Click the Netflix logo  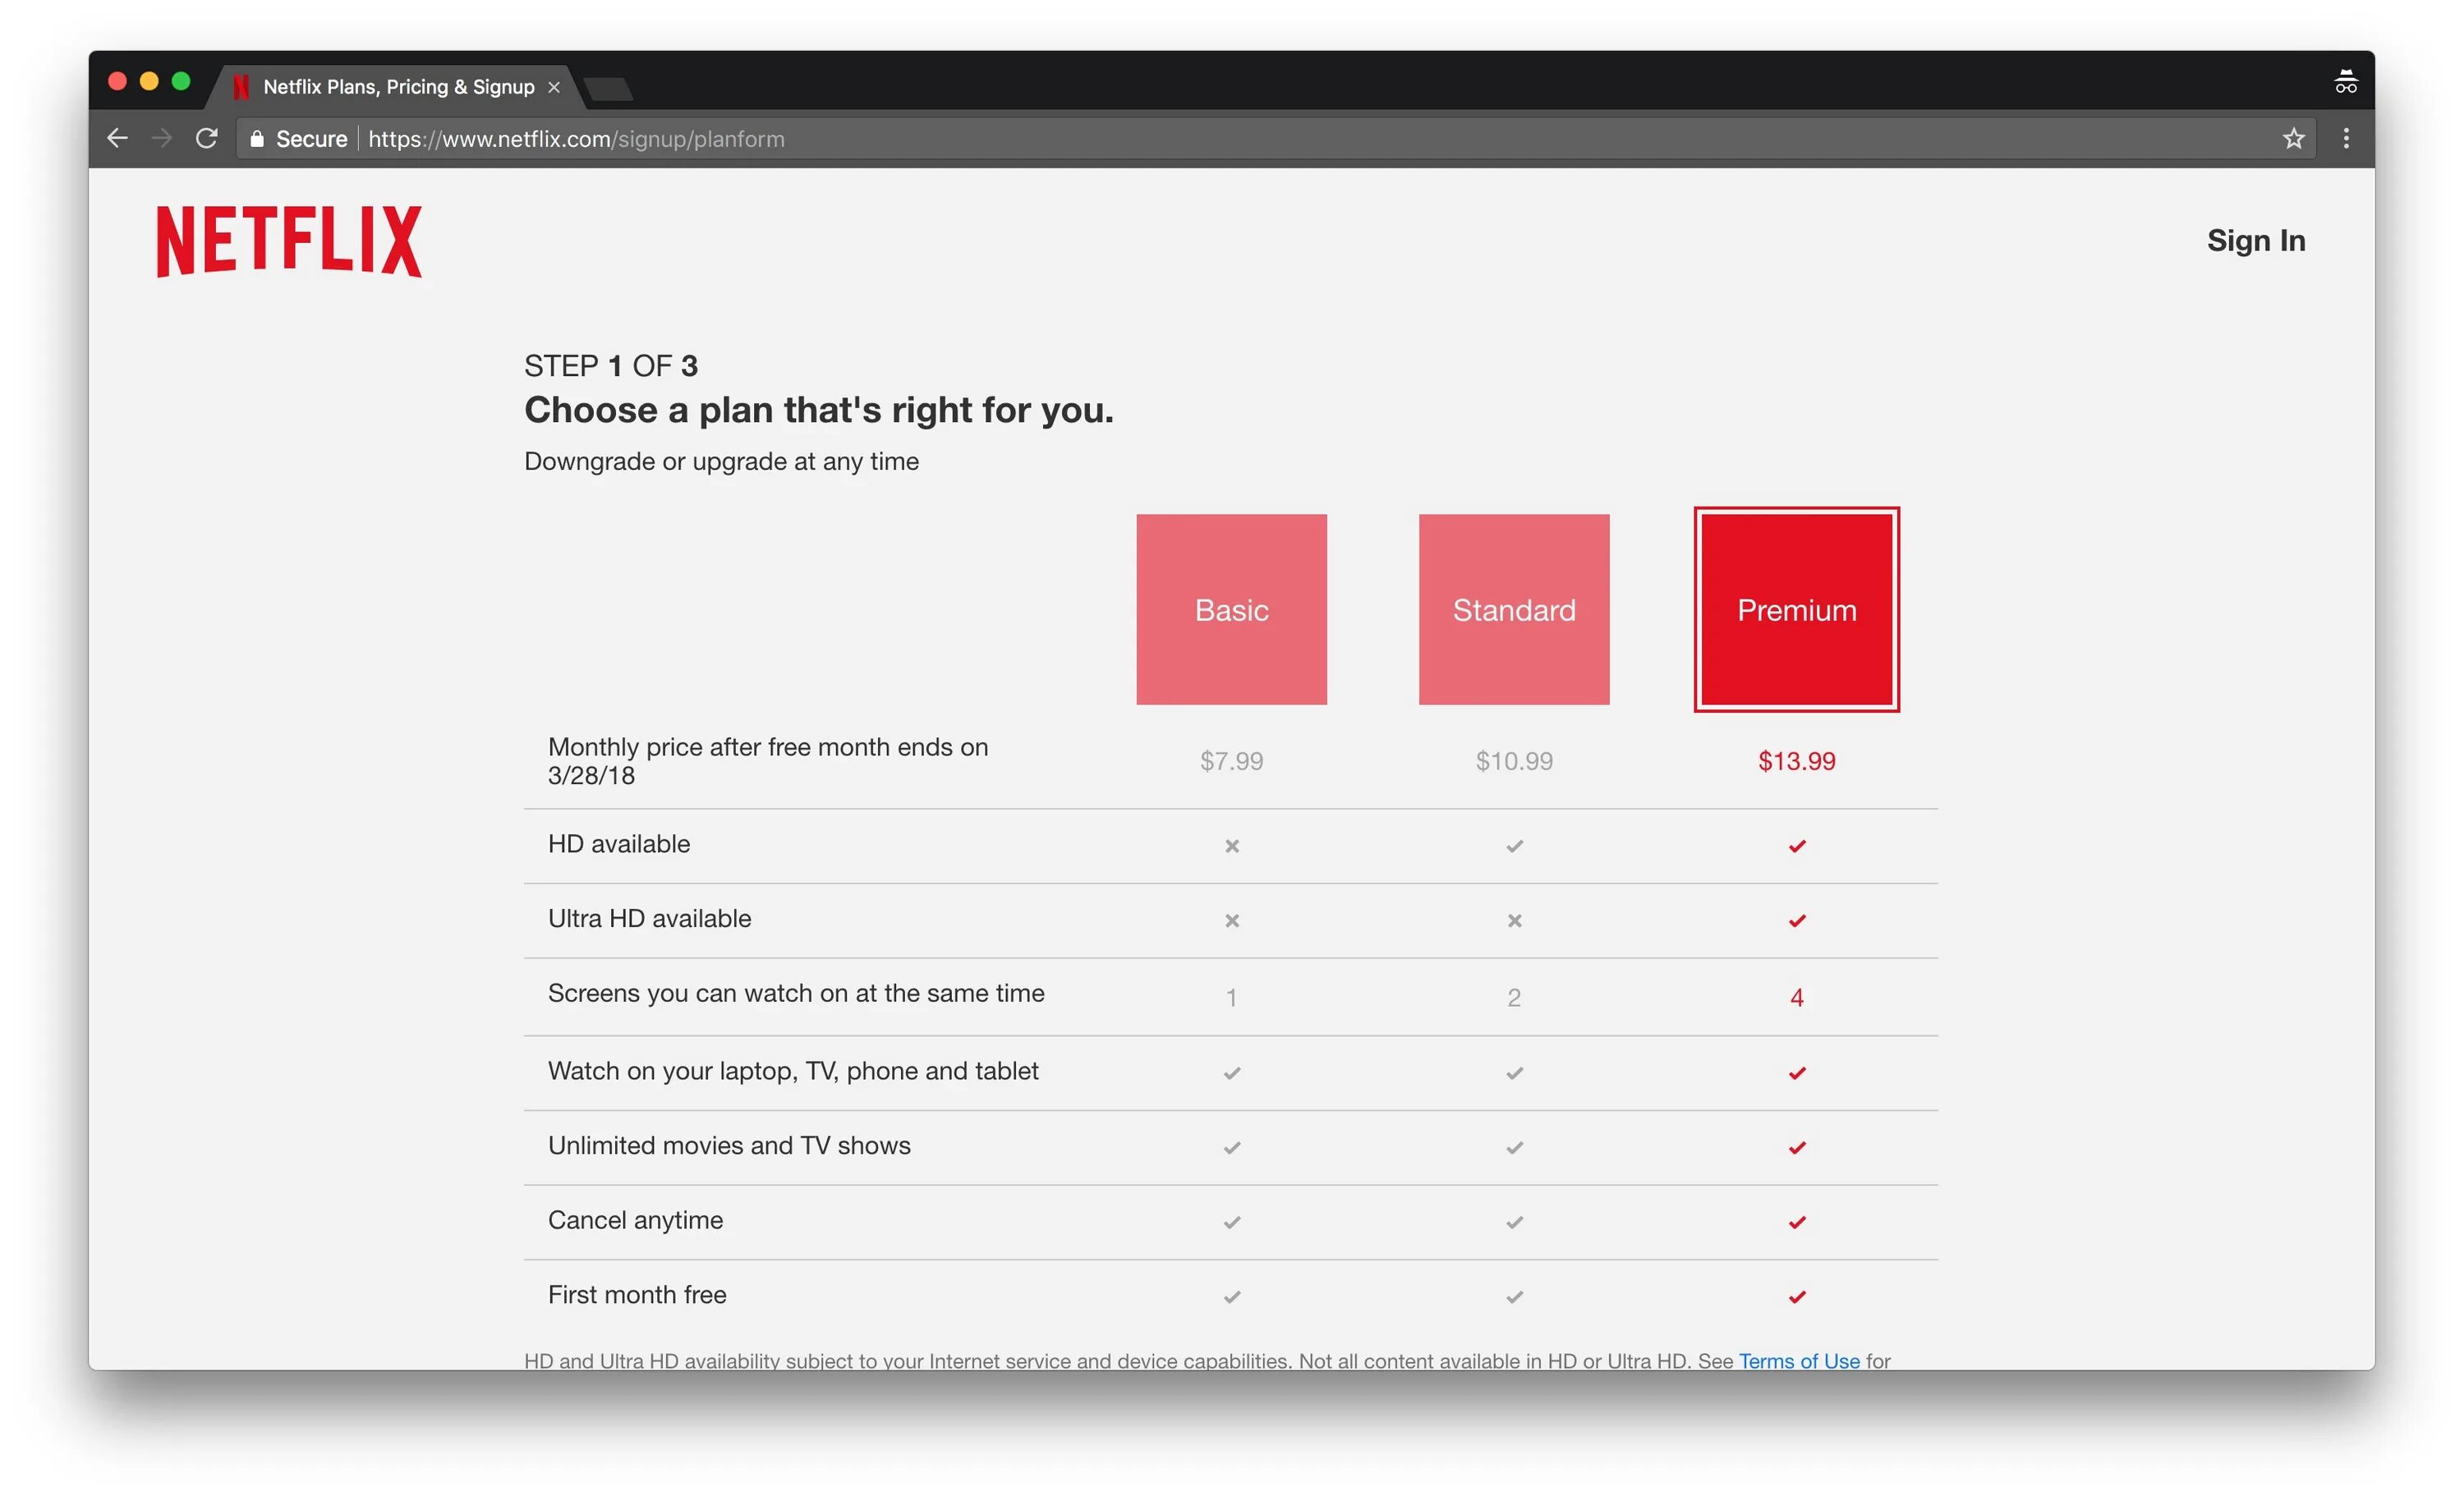click(x=289, y=241)
